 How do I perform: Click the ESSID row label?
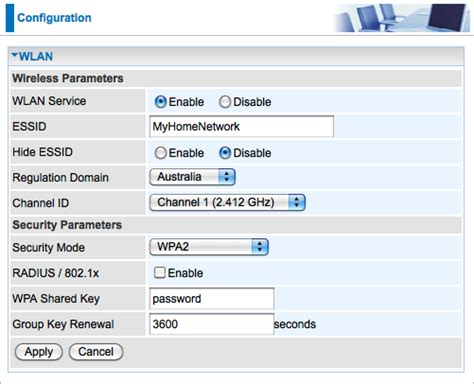tap(29, 127)
